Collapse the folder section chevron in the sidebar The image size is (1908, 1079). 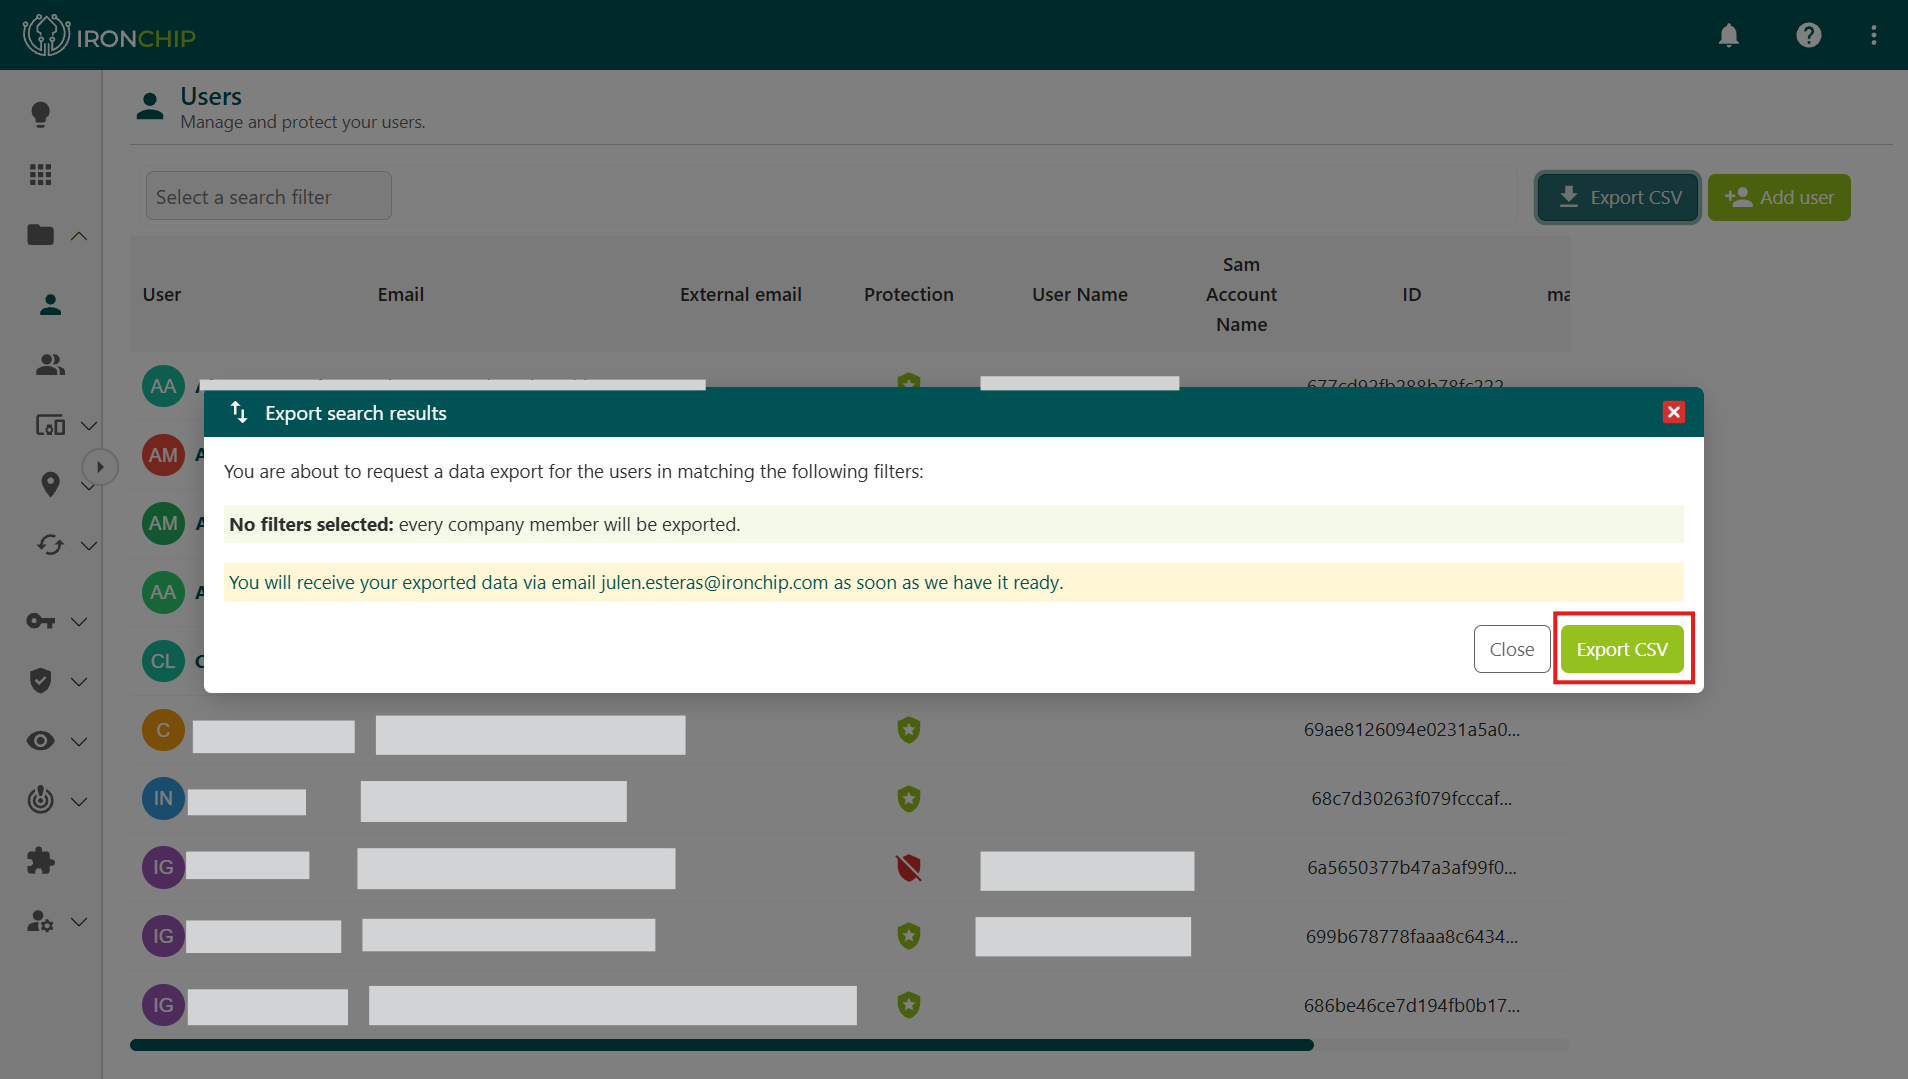pyautogui.click(x=79, y=236)
